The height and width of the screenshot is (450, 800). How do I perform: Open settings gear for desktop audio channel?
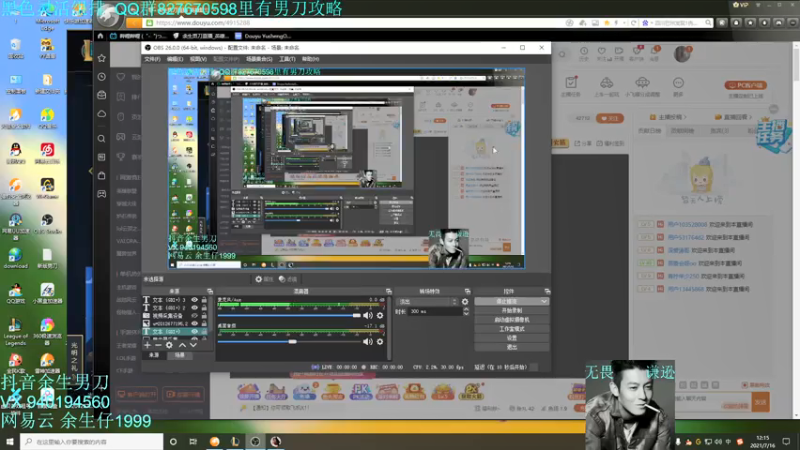click(380, 341)
